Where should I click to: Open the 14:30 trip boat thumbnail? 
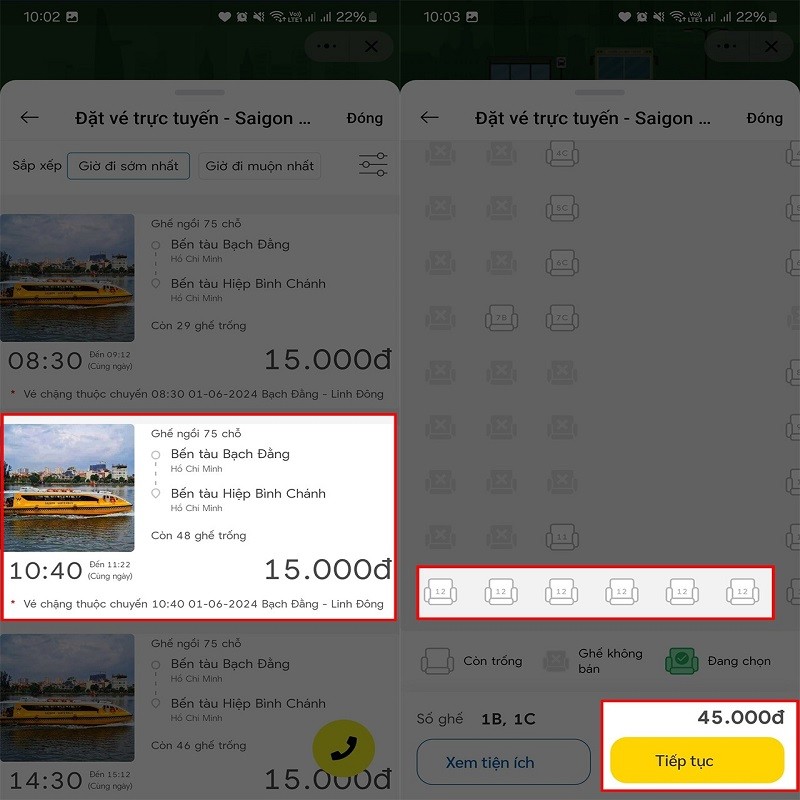pos(67,697)
